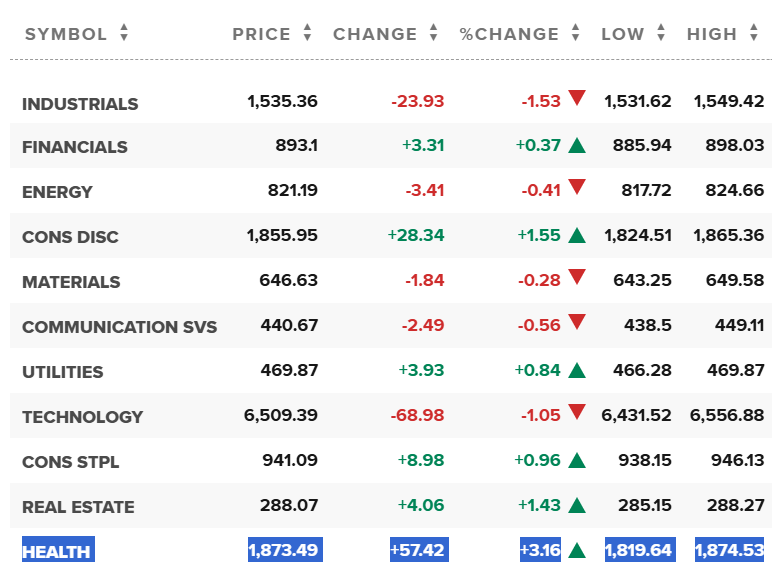The width and height of the screenshot is (772, 562).
Task: Open COMMUNICATION SVS sector
Action: [120, 327]
